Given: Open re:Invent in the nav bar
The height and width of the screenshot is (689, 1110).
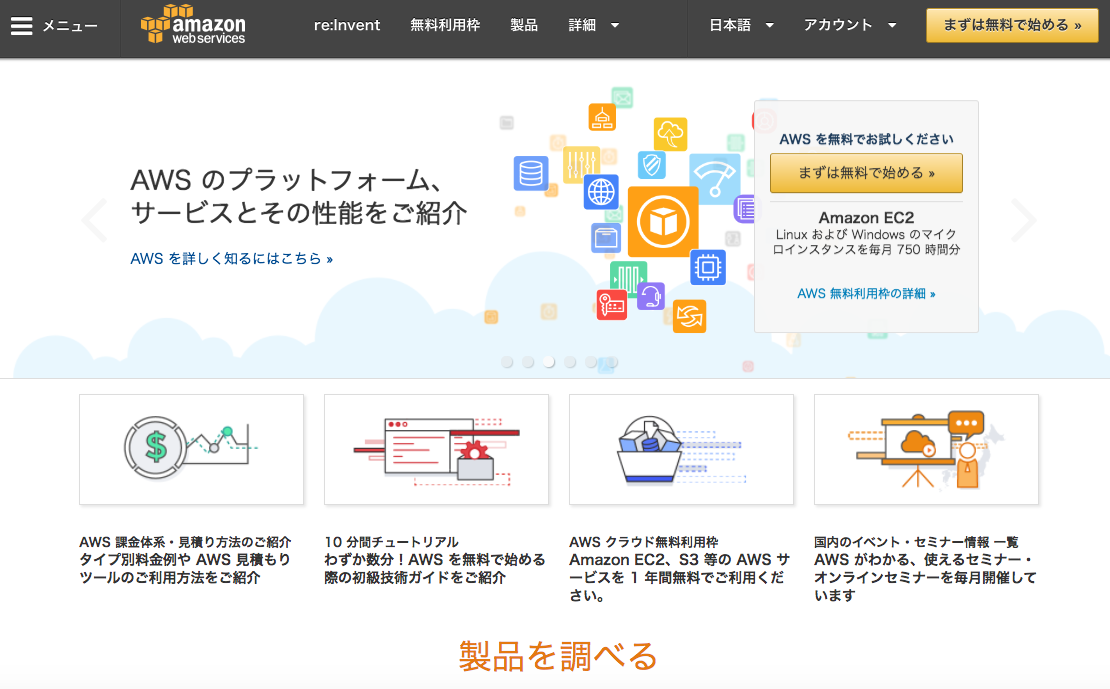Looking at the screenshot, I should click(x=347, y=25).
